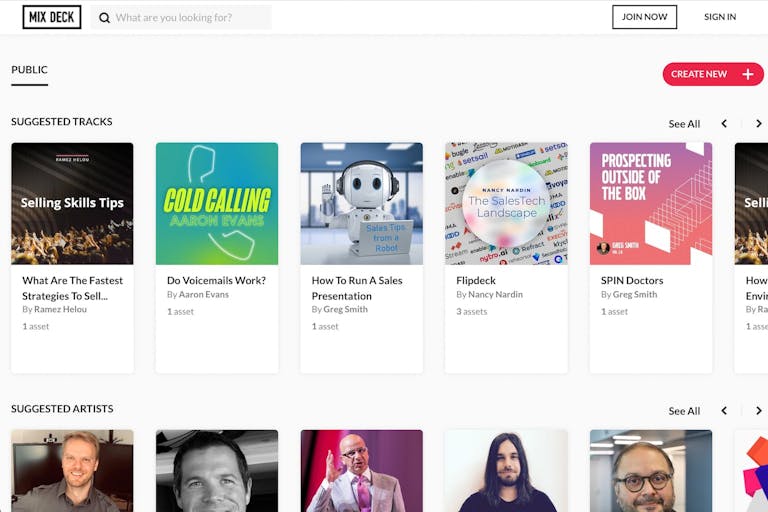Click the search magnifier icon
This screenshot has width=768, height=512.
tap(104, 18)
